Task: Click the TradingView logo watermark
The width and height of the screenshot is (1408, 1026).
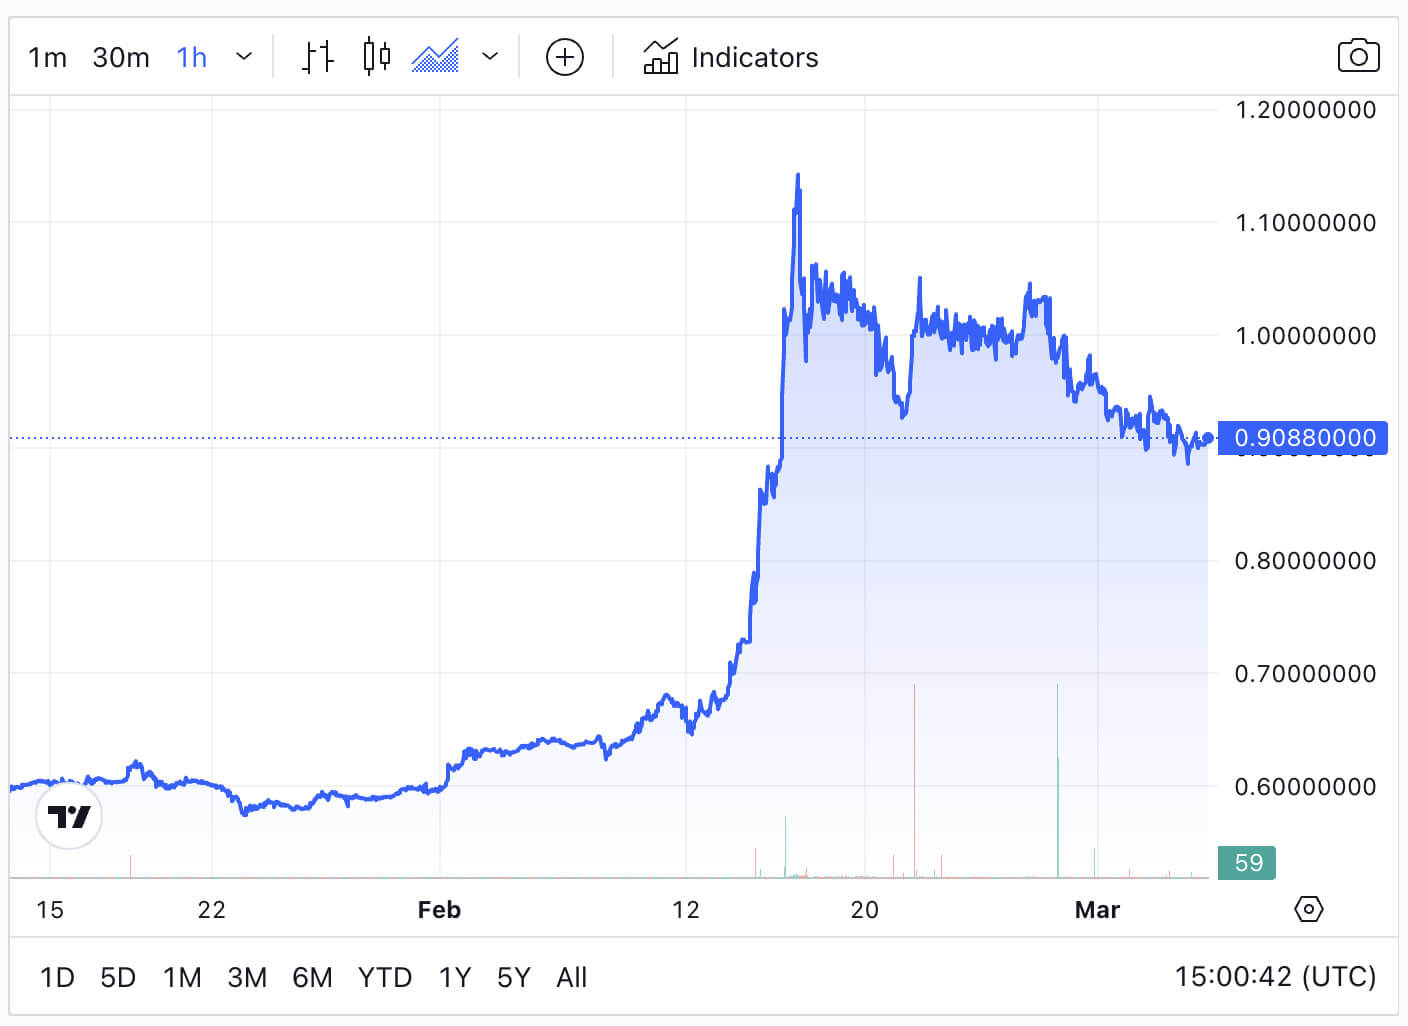Action: [x=68, y=816]
